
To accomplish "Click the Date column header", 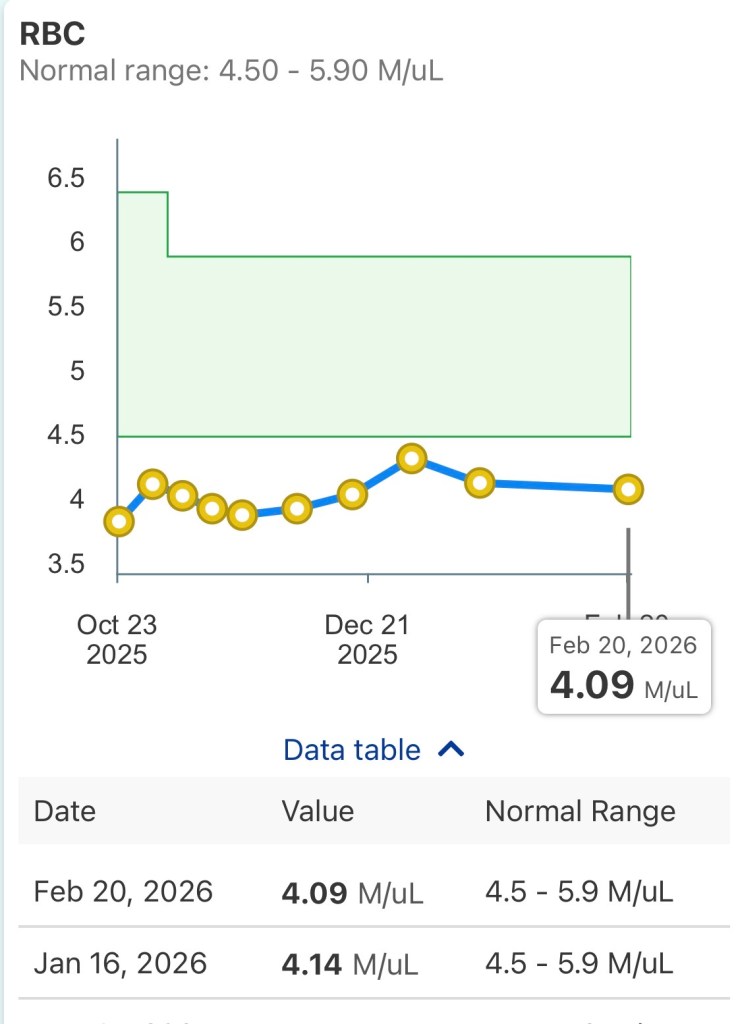I will (64, 811).
